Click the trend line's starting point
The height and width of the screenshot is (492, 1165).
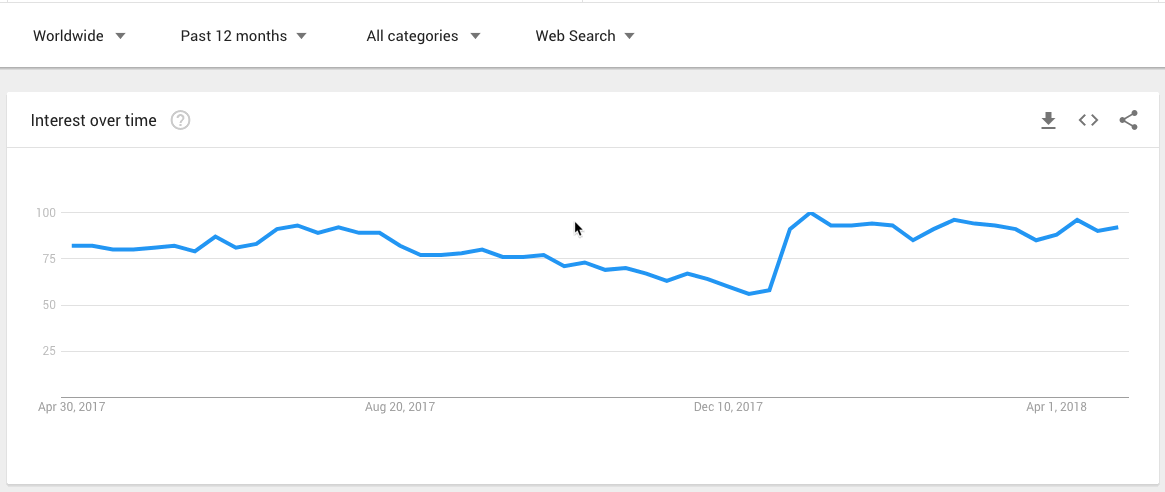click(73, 246)
